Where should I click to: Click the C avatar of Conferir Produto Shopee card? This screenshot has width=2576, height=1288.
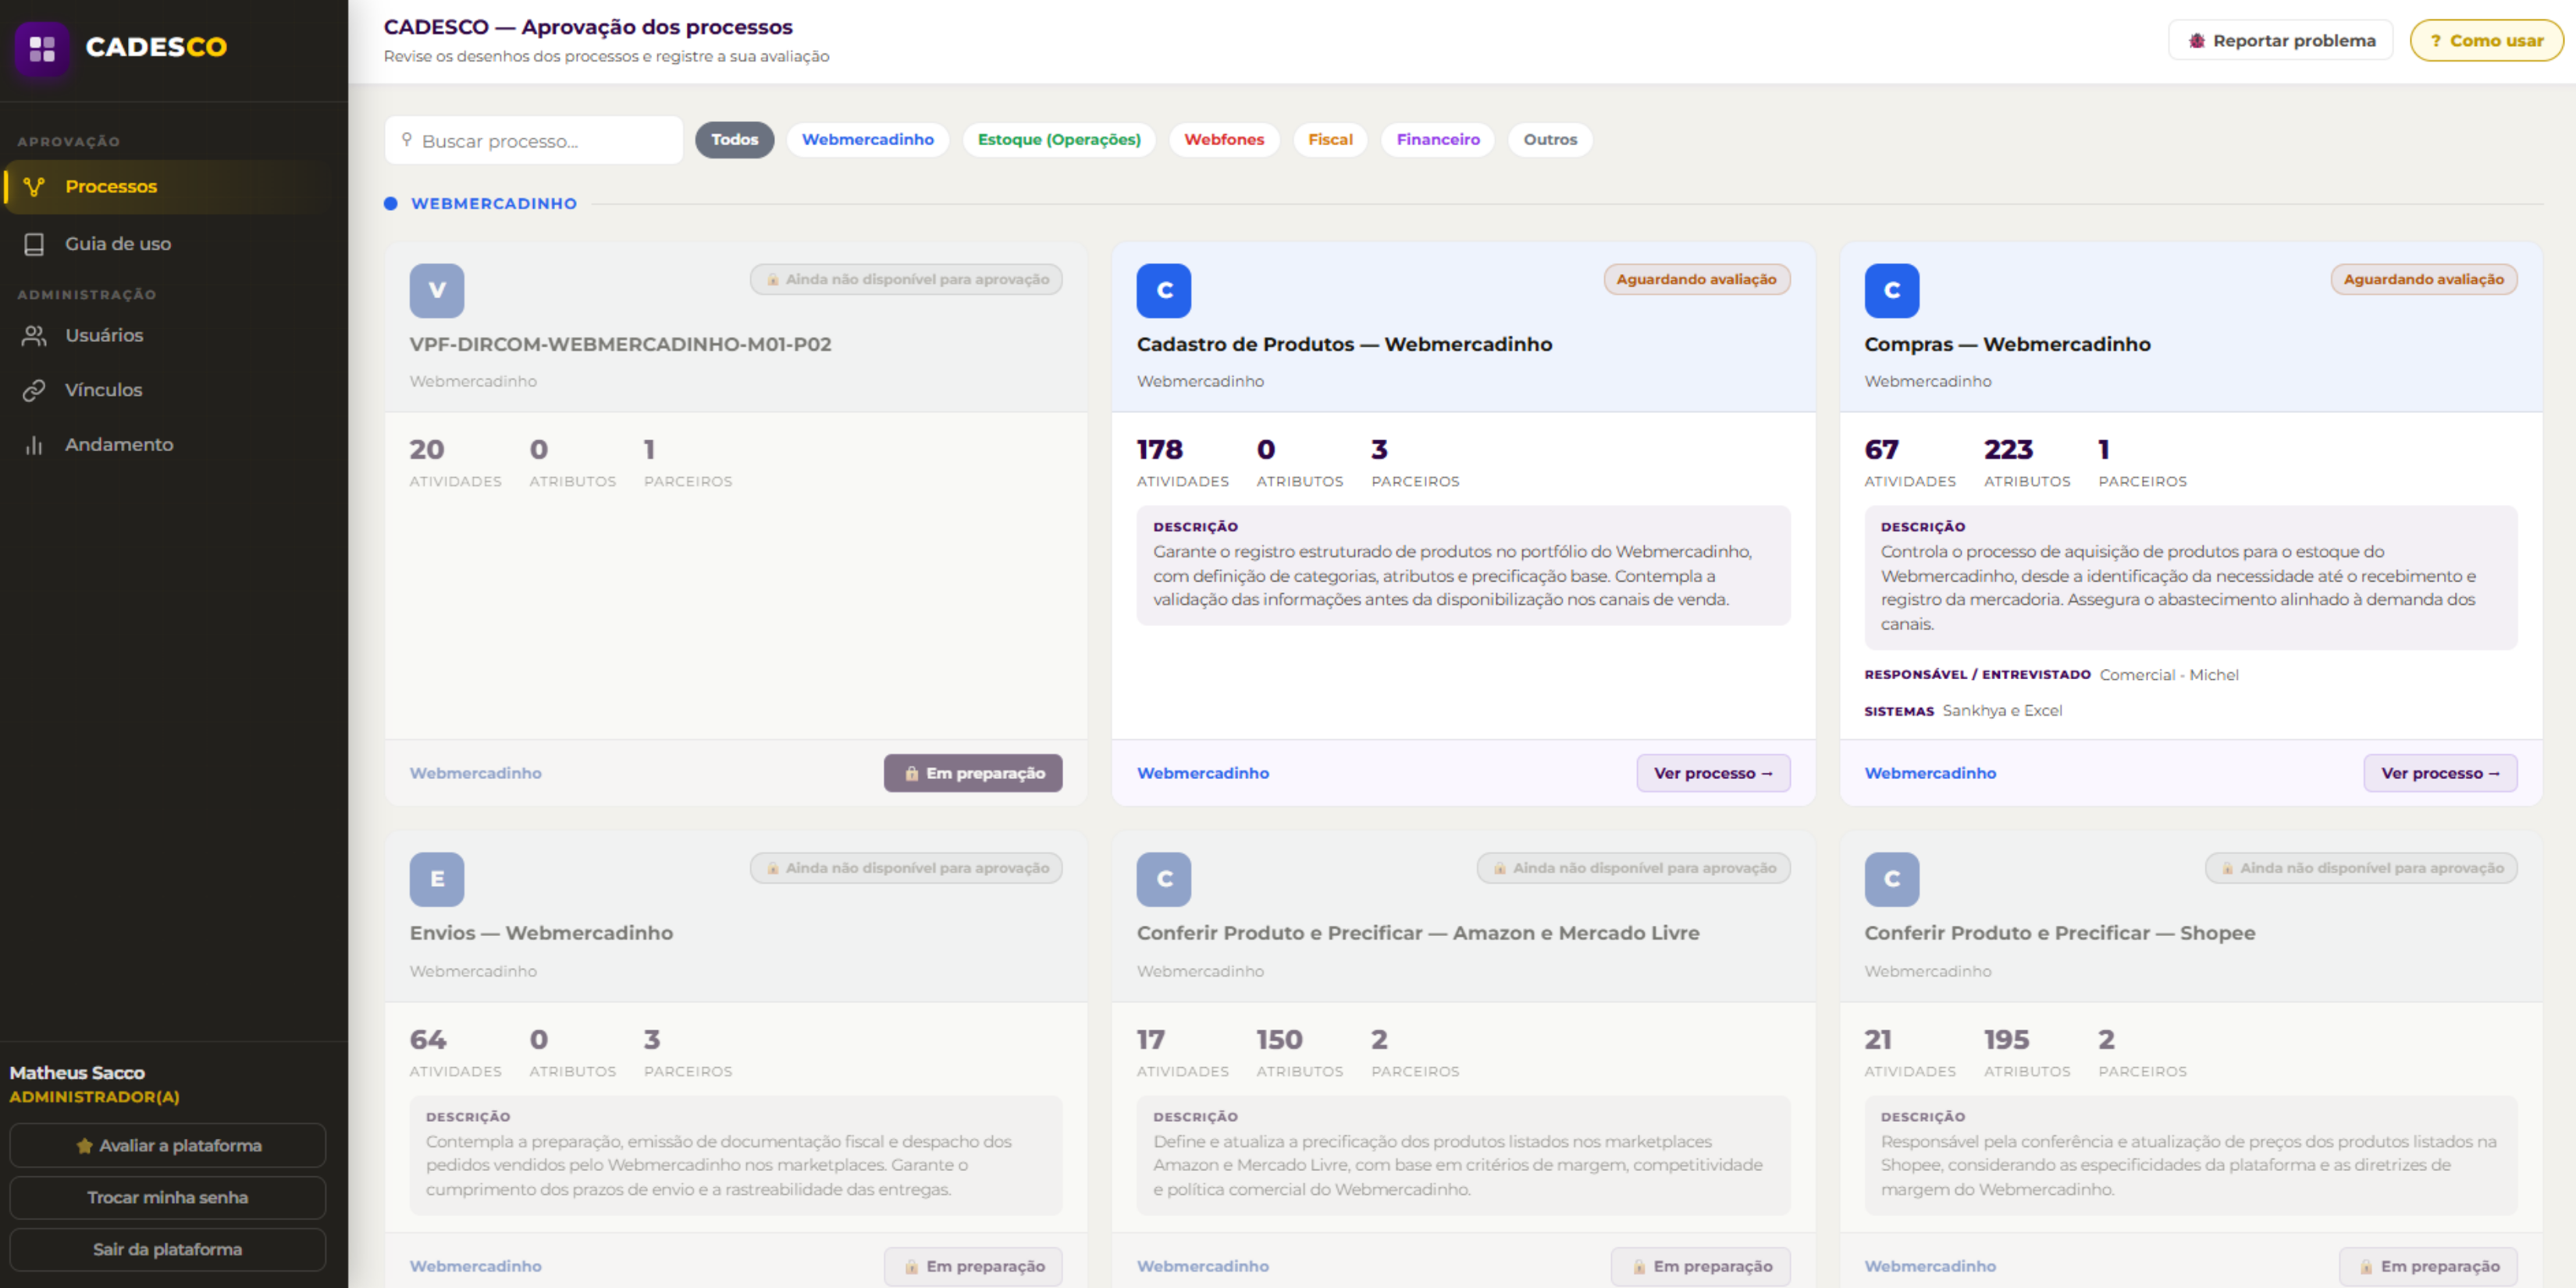[1891, 879]
